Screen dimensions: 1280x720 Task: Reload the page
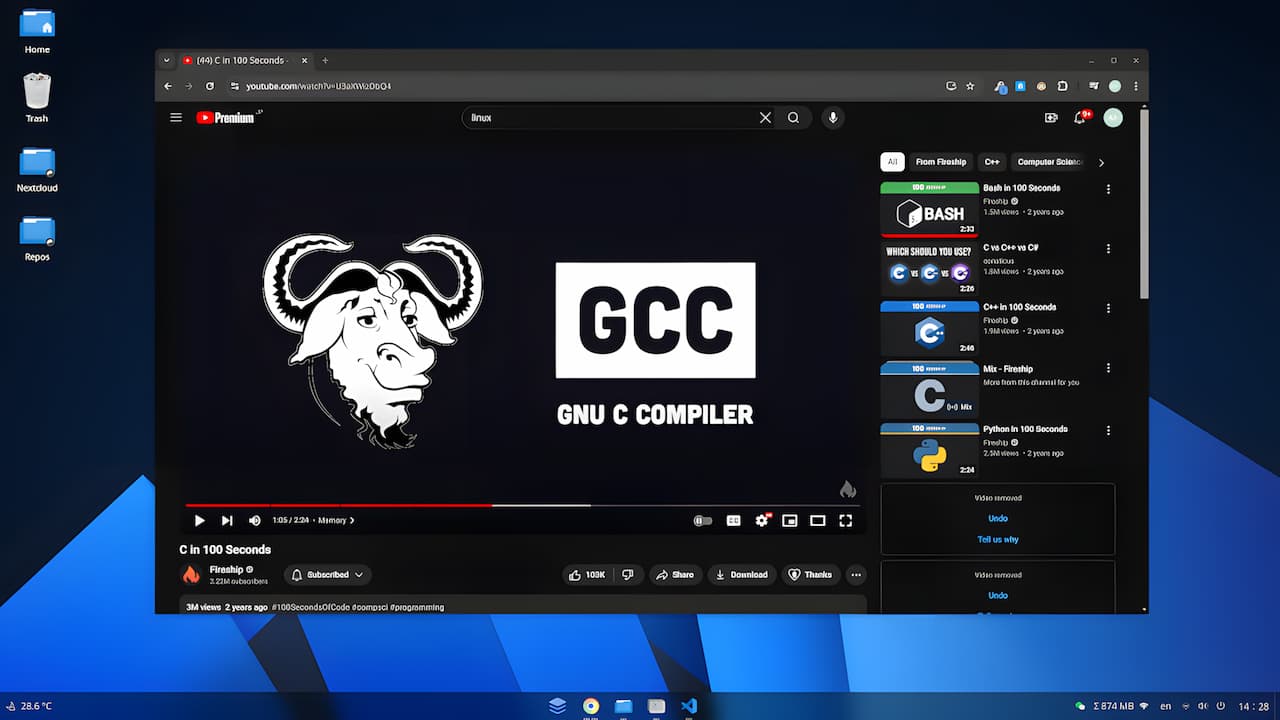[x=208, y=86]
